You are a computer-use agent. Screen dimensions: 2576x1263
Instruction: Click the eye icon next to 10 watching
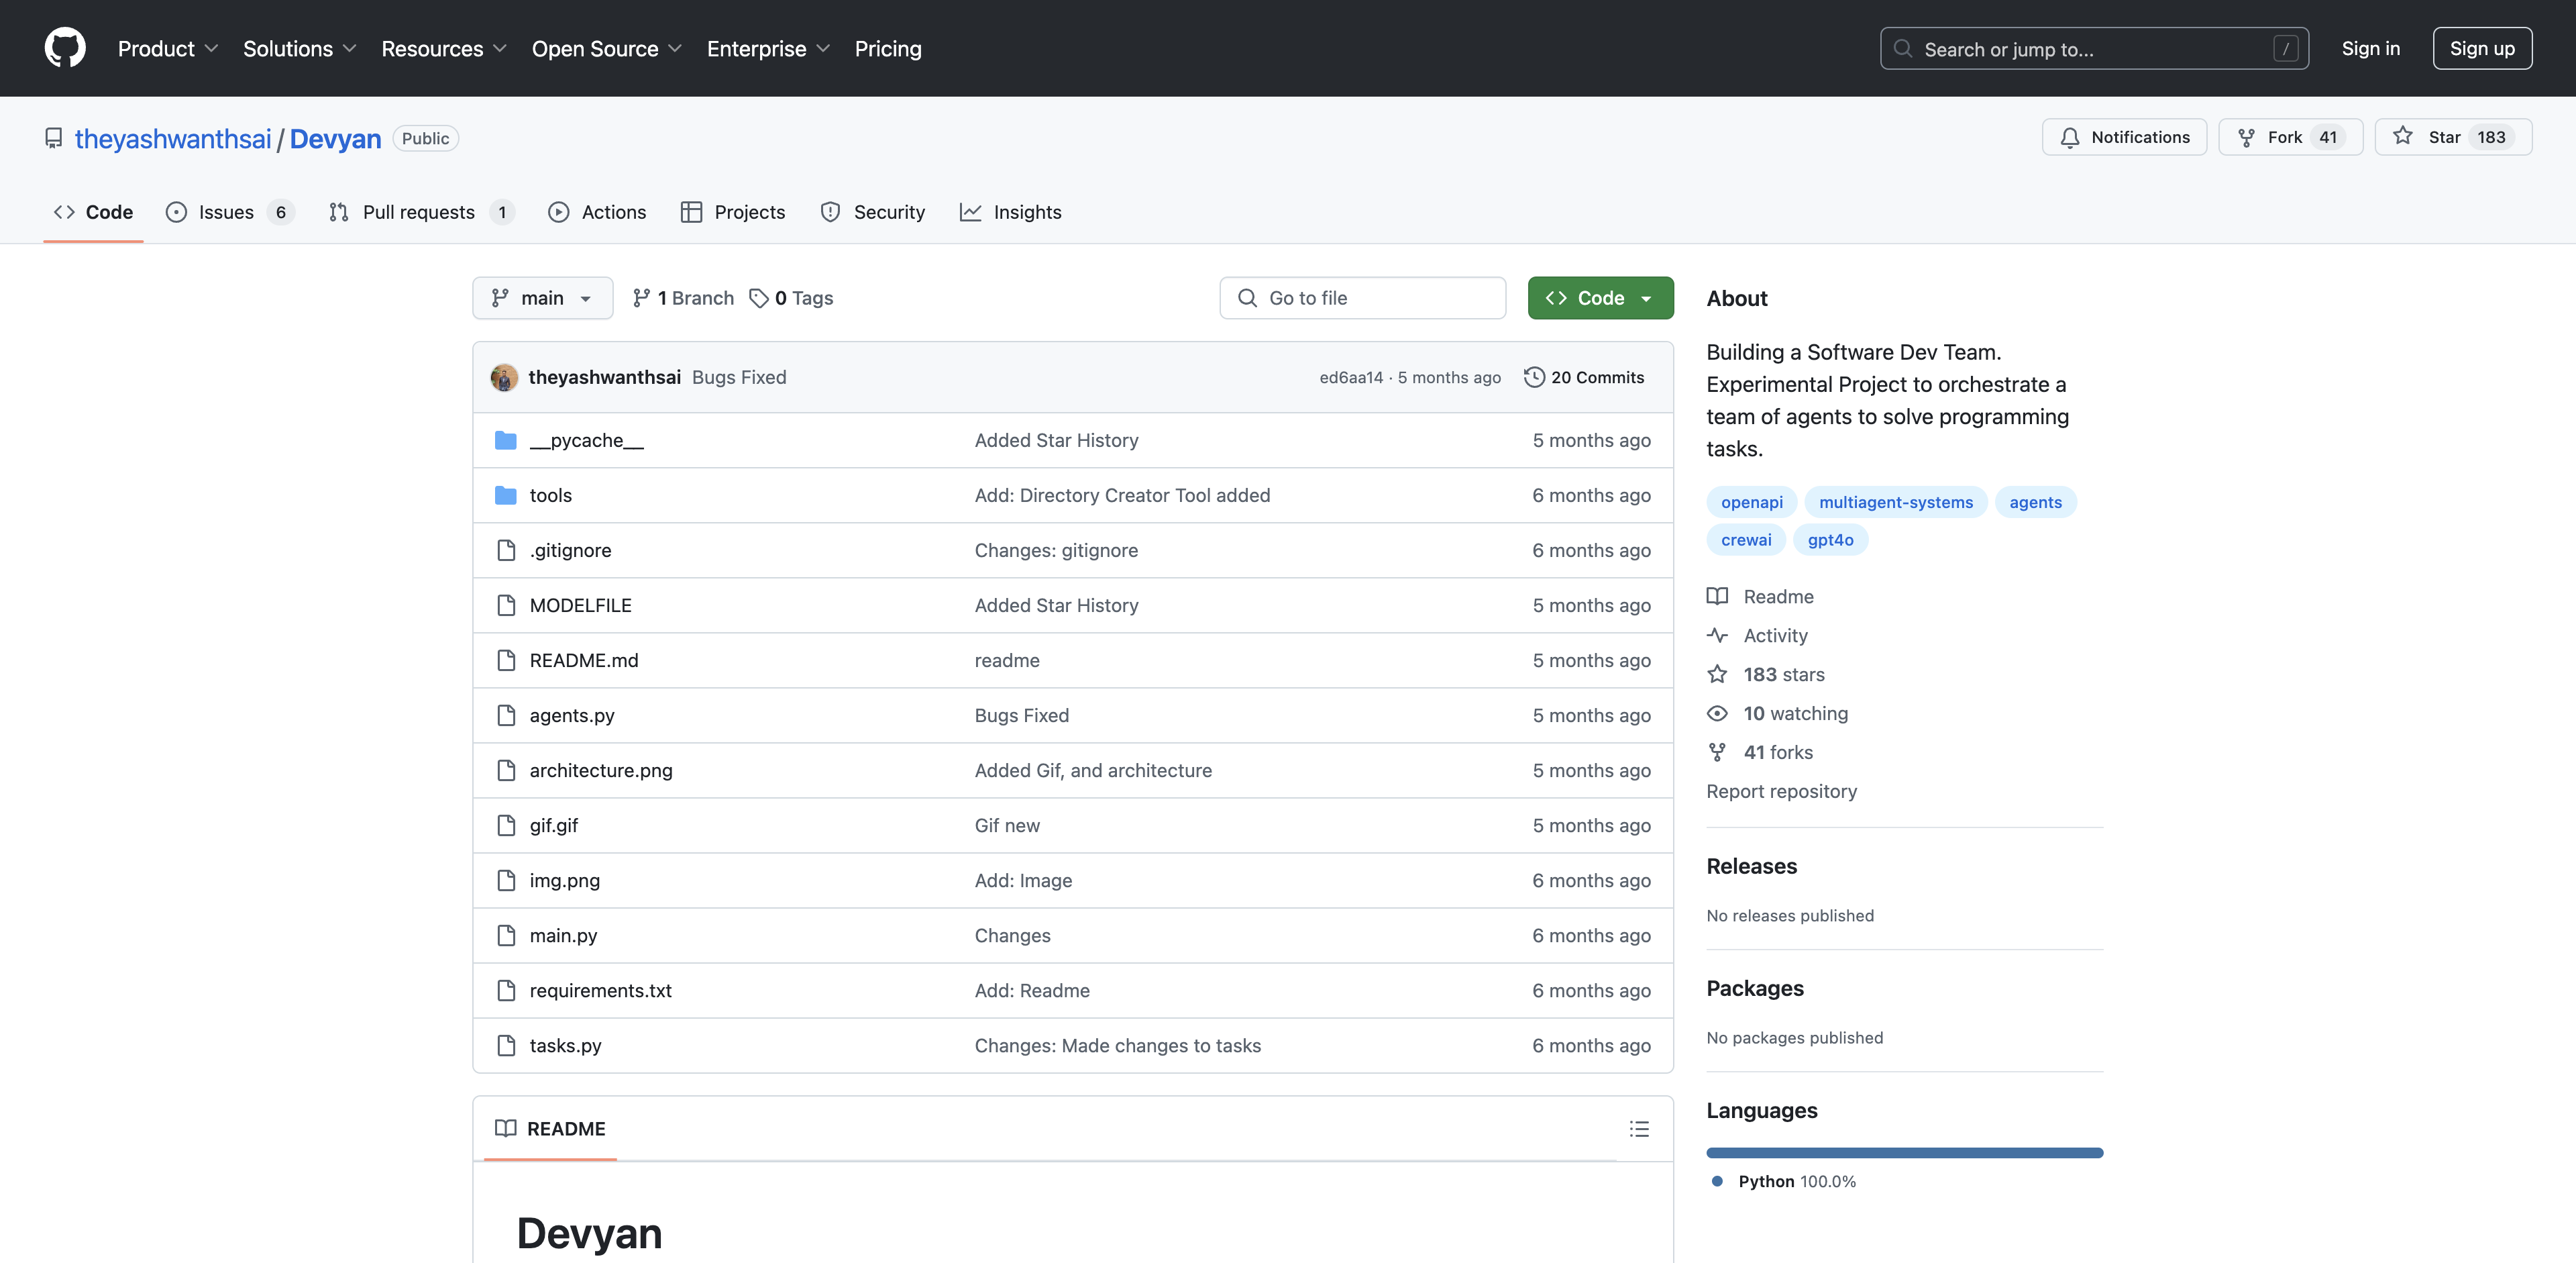[x=1717, y=713]
